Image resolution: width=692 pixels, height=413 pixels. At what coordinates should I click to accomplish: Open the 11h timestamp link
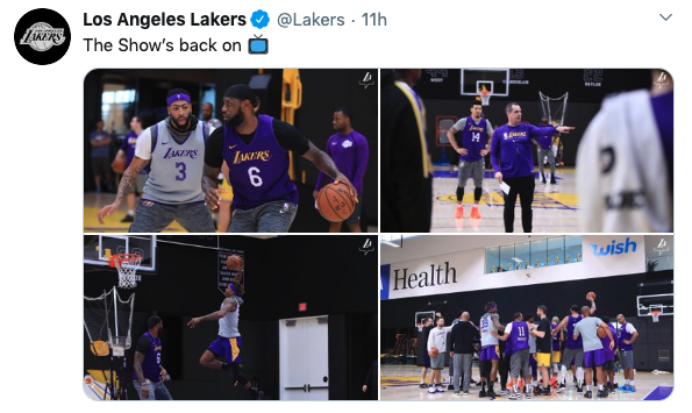point(374,20)
